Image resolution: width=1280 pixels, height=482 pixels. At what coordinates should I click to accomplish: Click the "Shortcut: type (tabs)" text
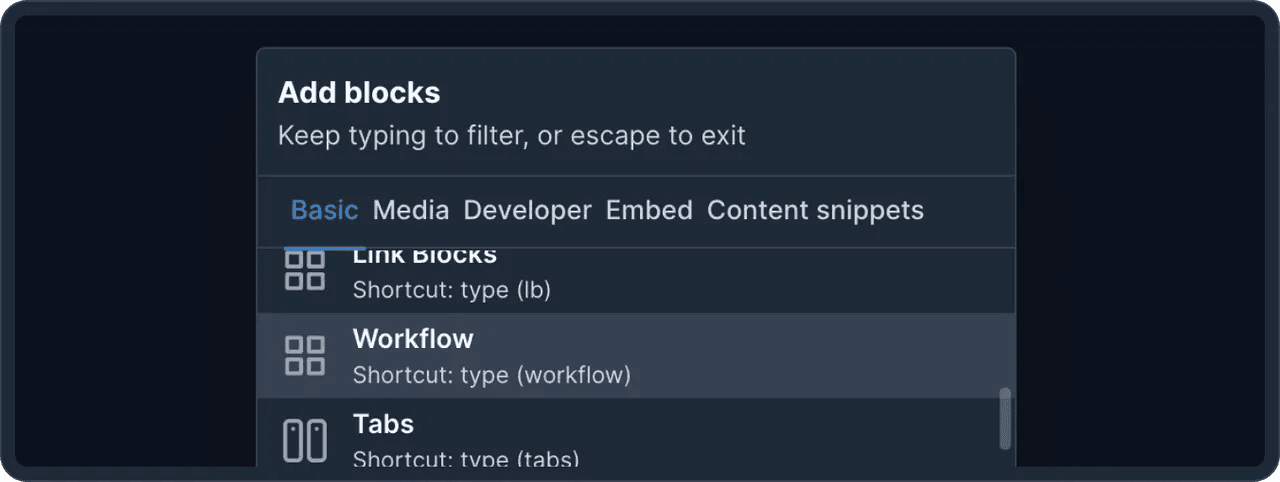coord(465,460)
